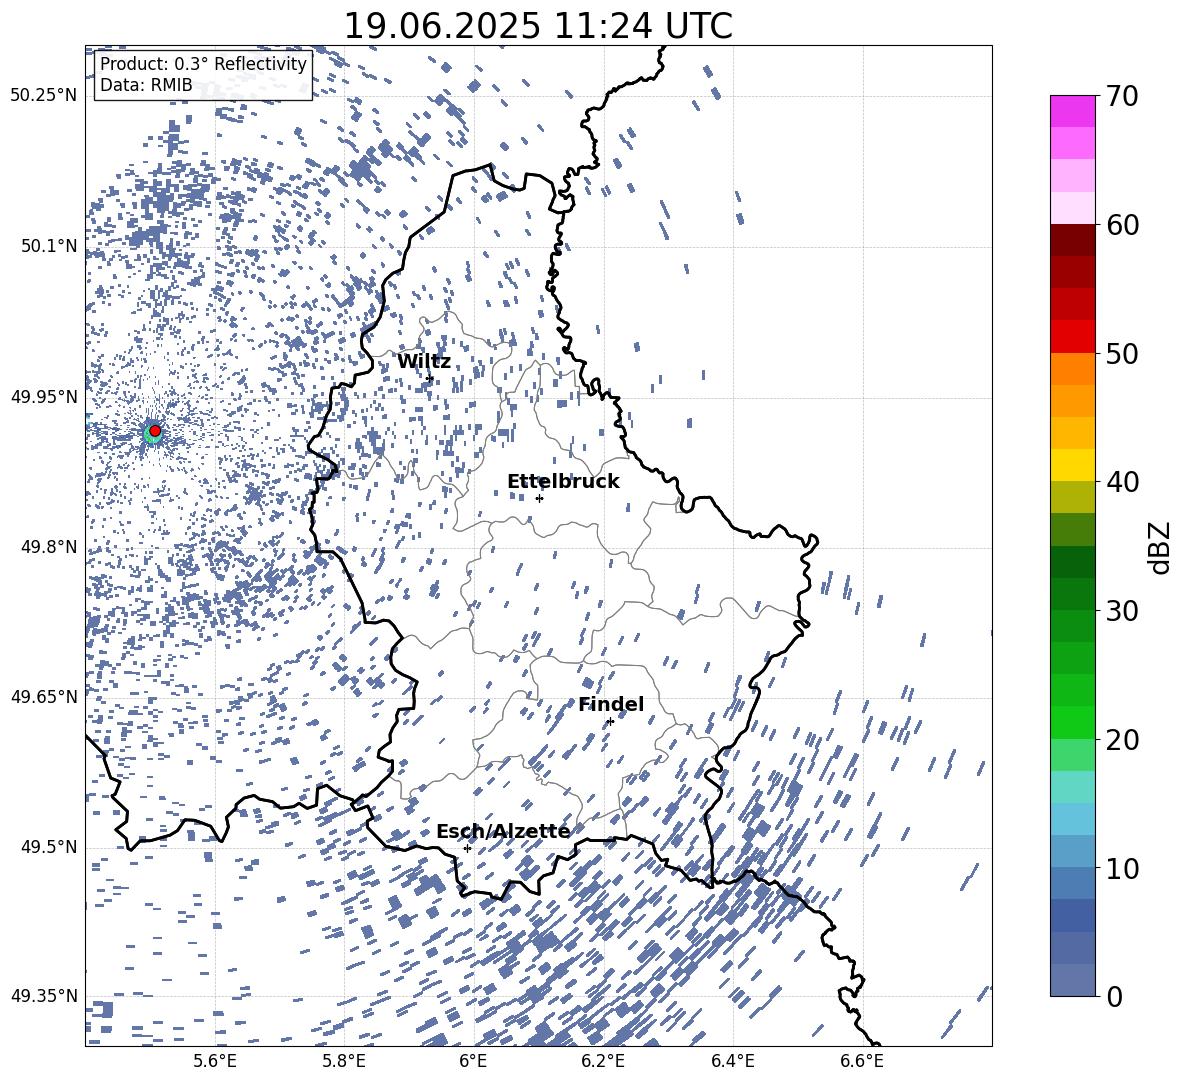Click the 5.8°E longitude label
The image size is (1184, 1081).
(x=344, y=1061)
